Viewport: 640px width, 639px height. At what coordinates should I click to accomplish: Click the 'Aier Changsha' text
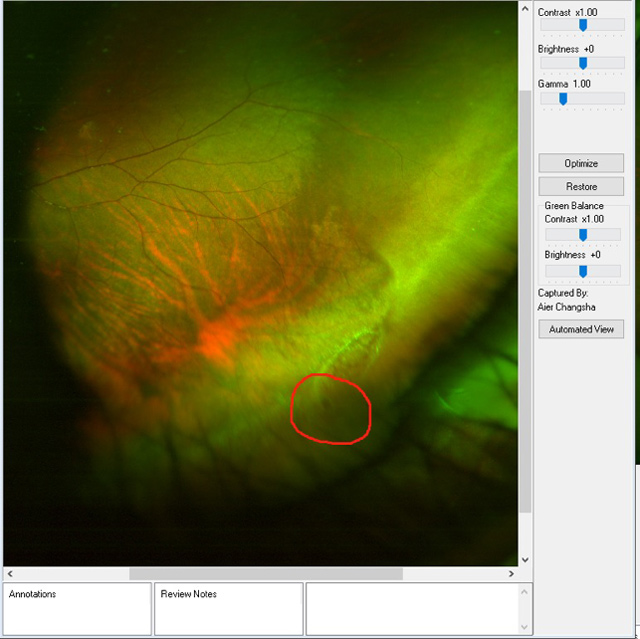[566, 307]
